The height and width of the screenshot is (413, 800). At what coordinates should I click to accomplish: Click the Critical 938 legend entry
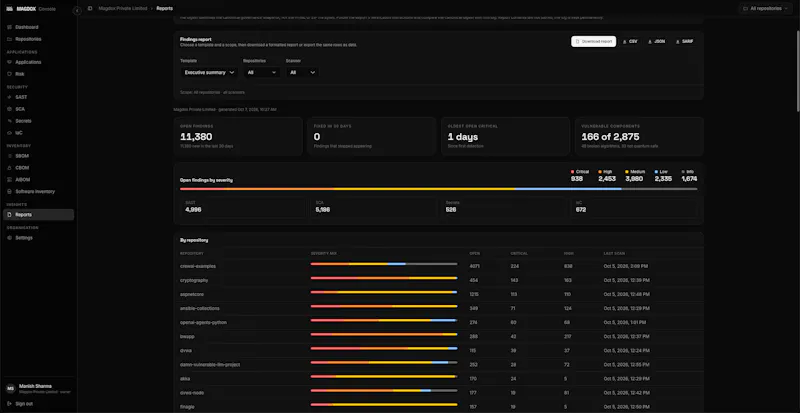[580, 176]
